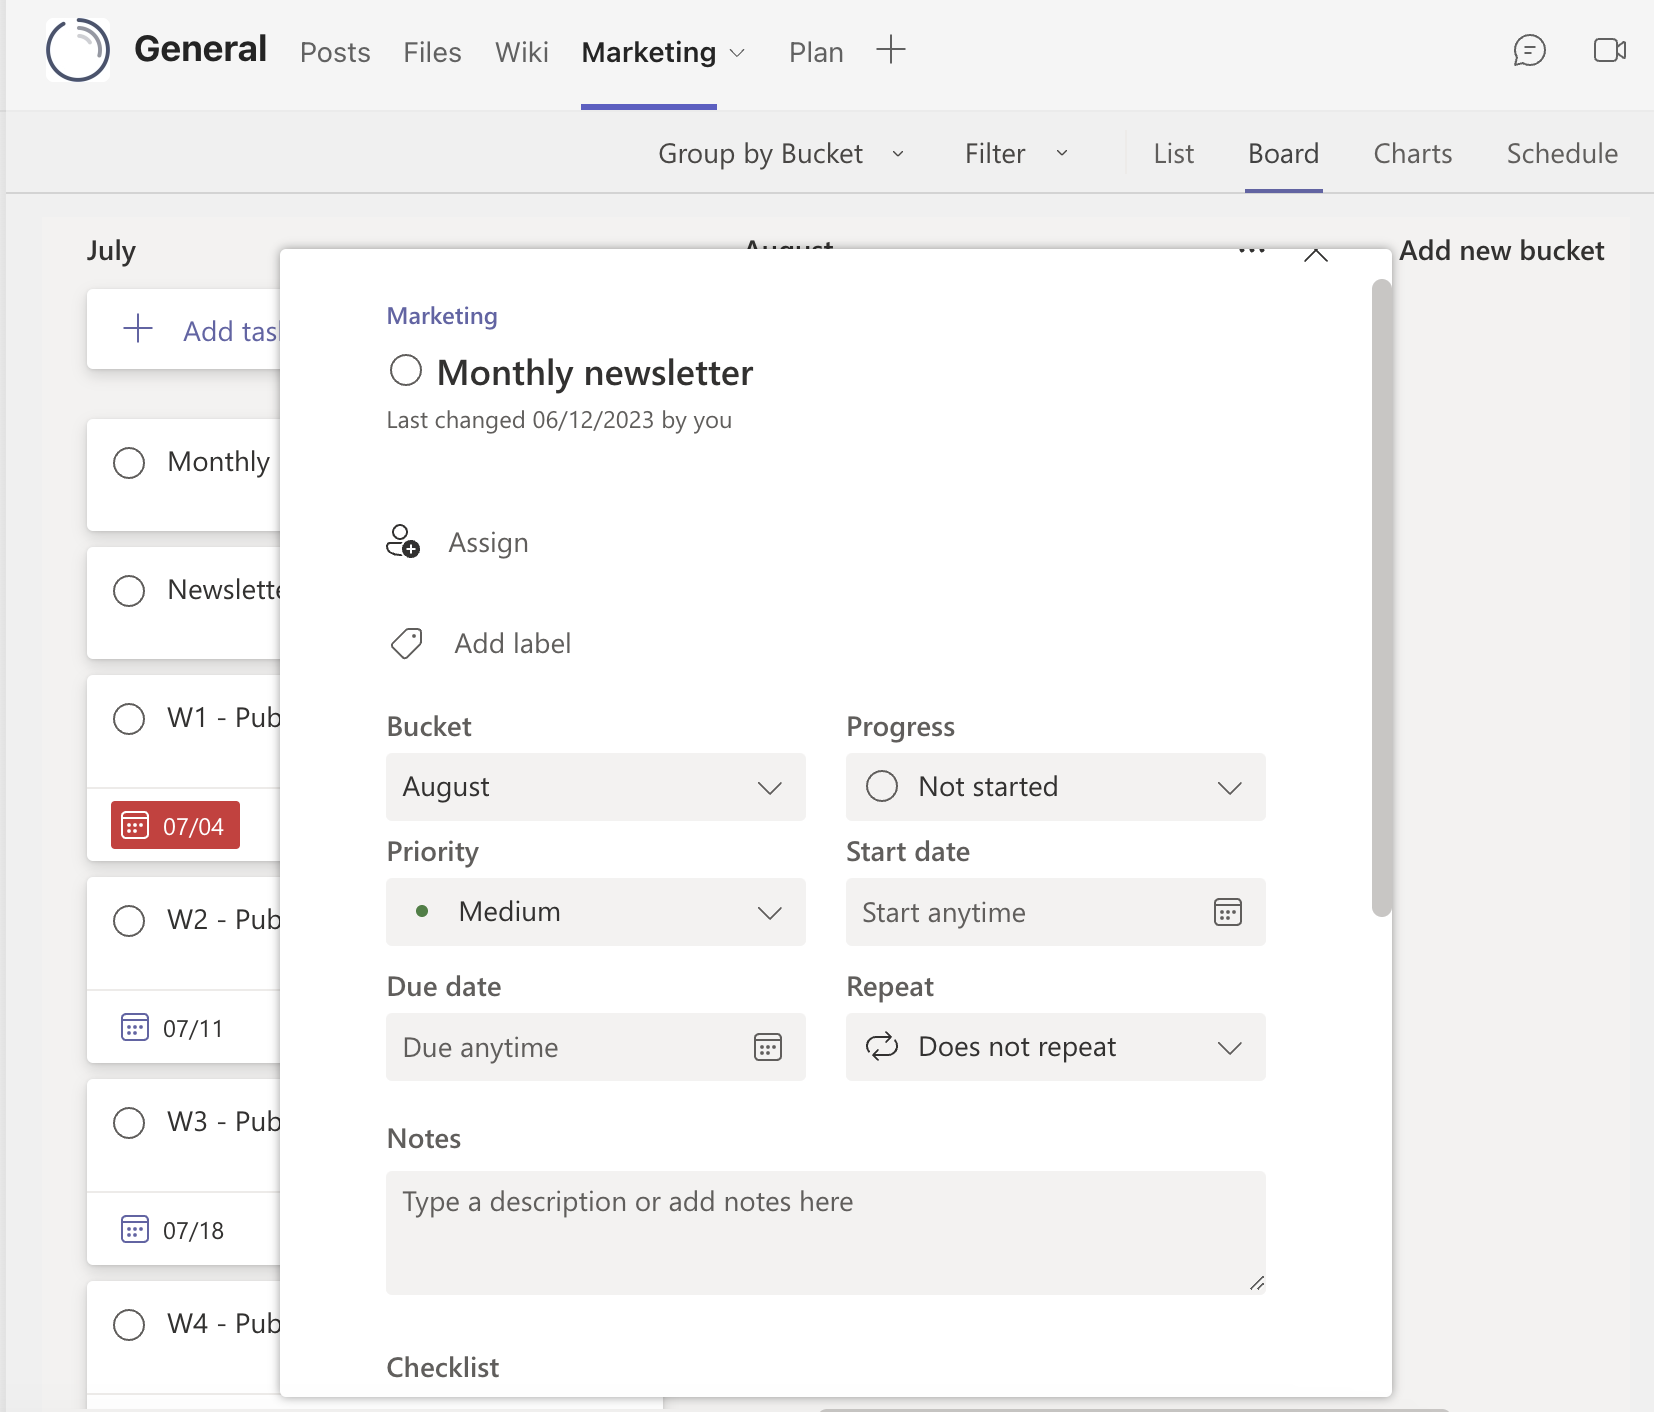Mark the W3 - Pub task complete
Image resolution: width=1654 pixels, height=1412 pixels.
point(128,1122)
